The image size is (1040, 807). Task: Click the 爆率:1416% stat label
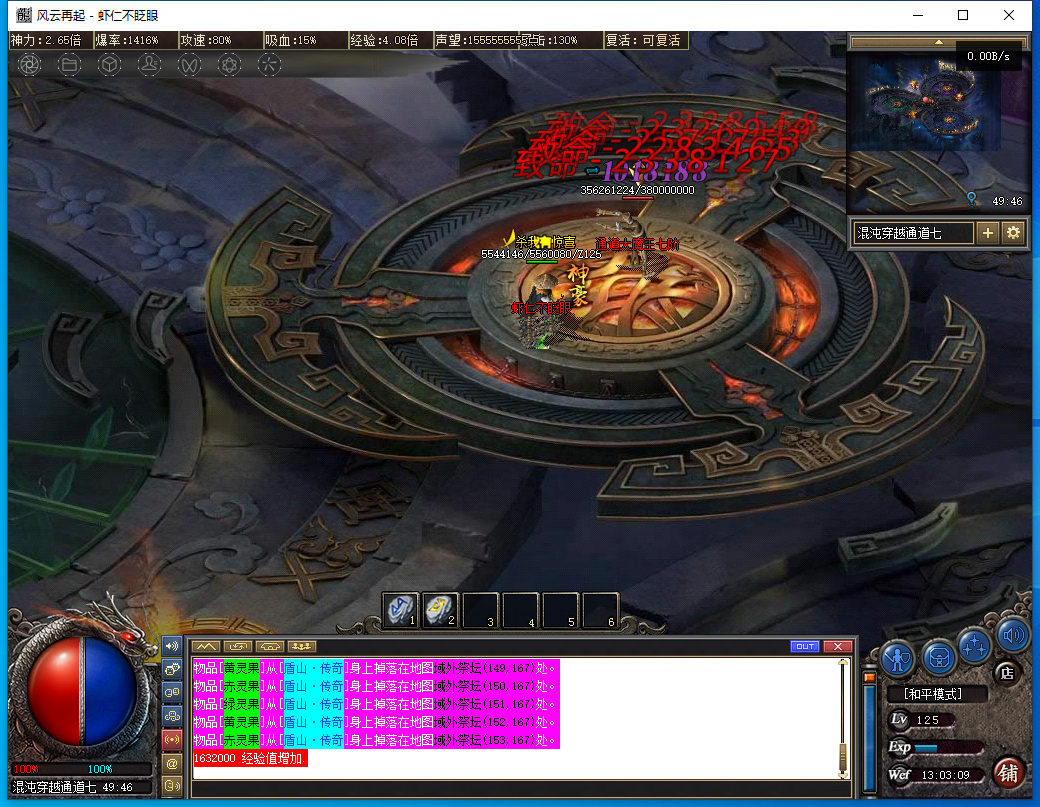127,40
